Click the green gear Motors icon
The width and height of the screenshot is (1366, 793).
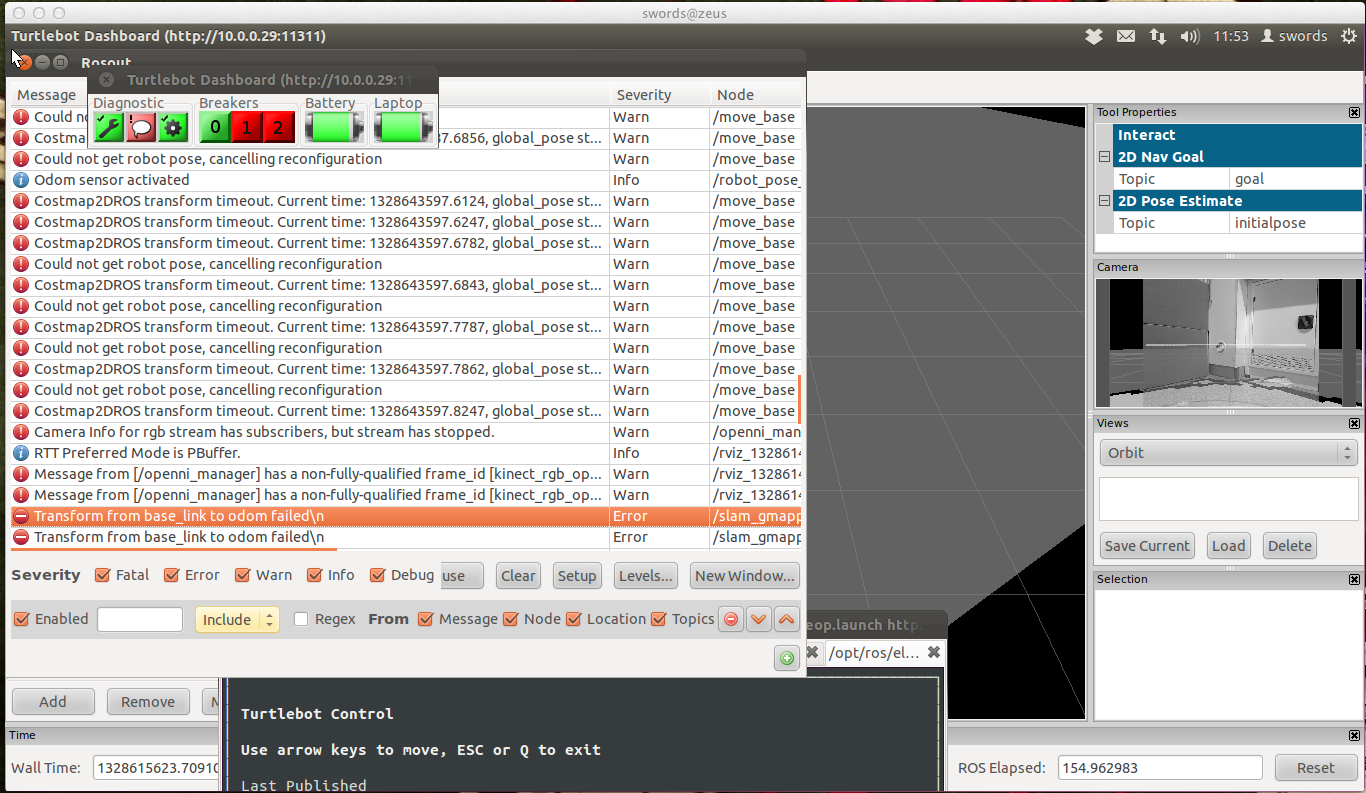173,127
